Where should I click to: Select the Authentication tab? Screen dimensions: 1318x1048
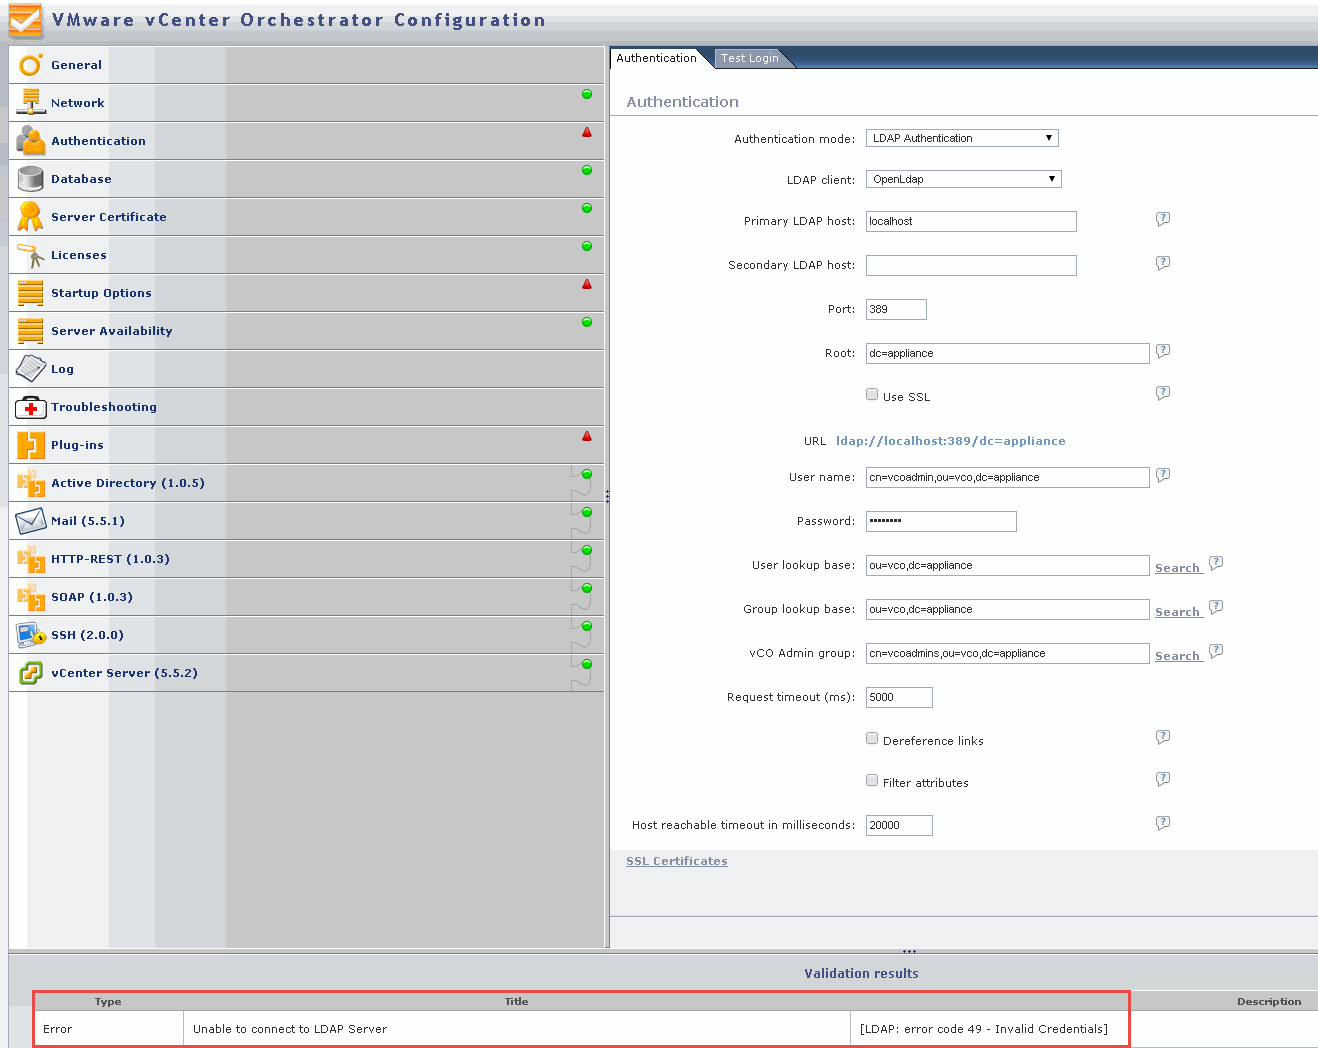click(x=656, y=58)
